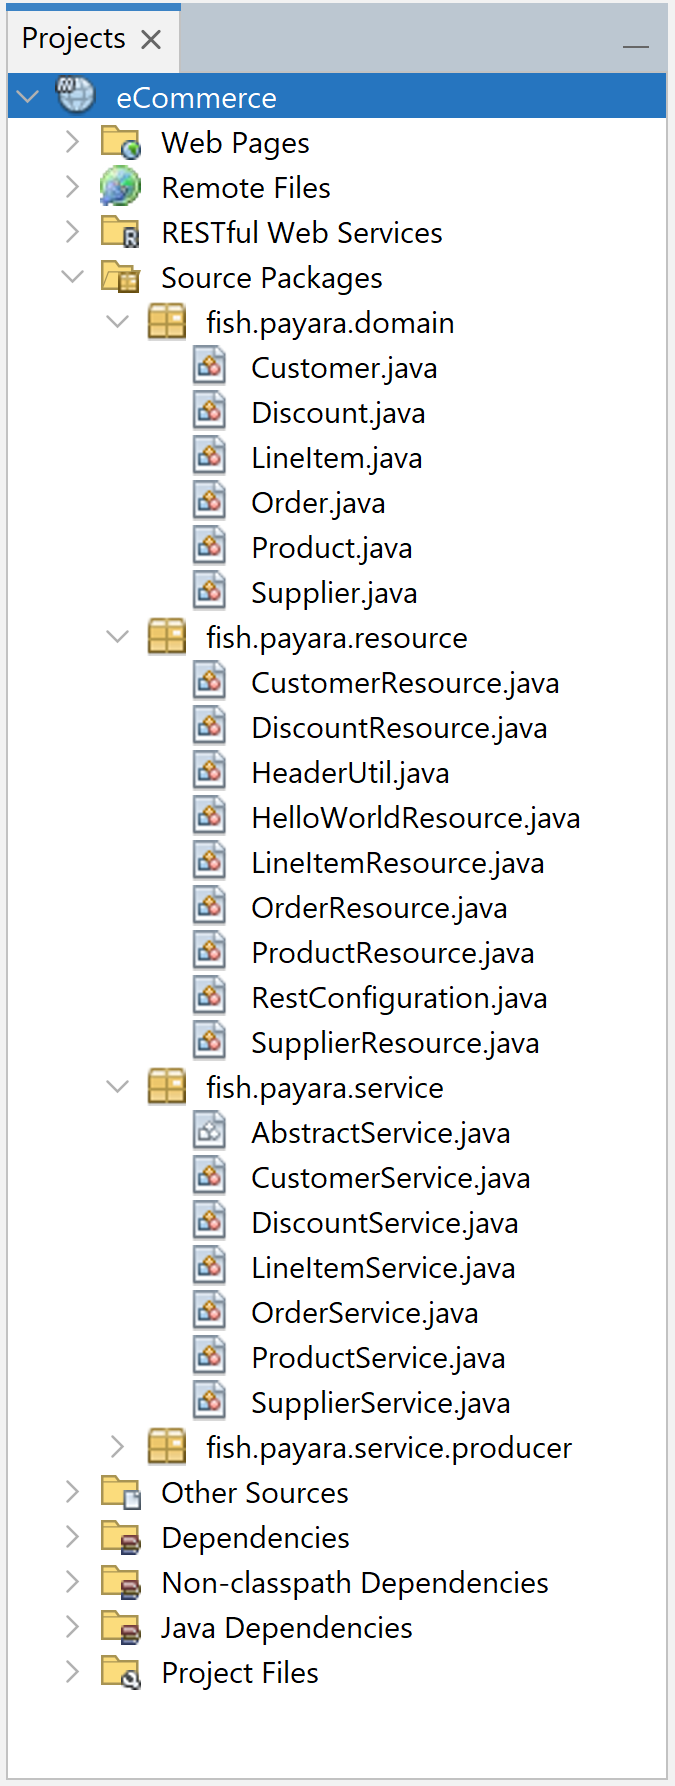675x1786 pixels.
Task: Click the RESTful Web Services folder icon
Action: click(x=121, y=233)
